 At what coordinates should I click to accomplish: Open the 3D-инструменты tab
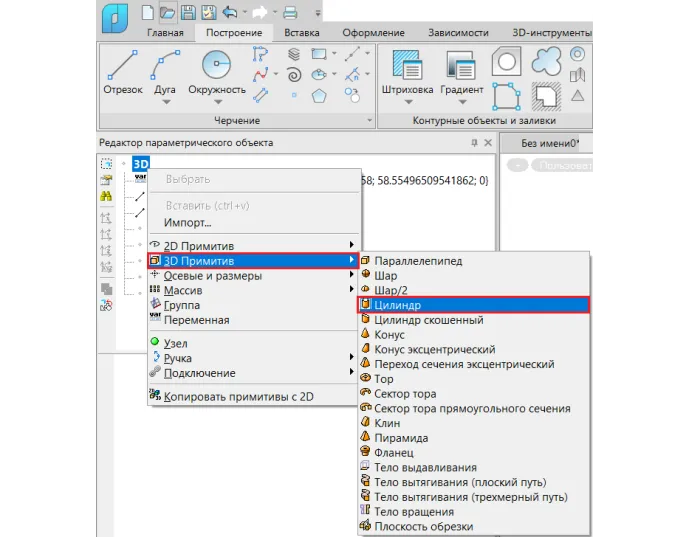click(552, 33)
